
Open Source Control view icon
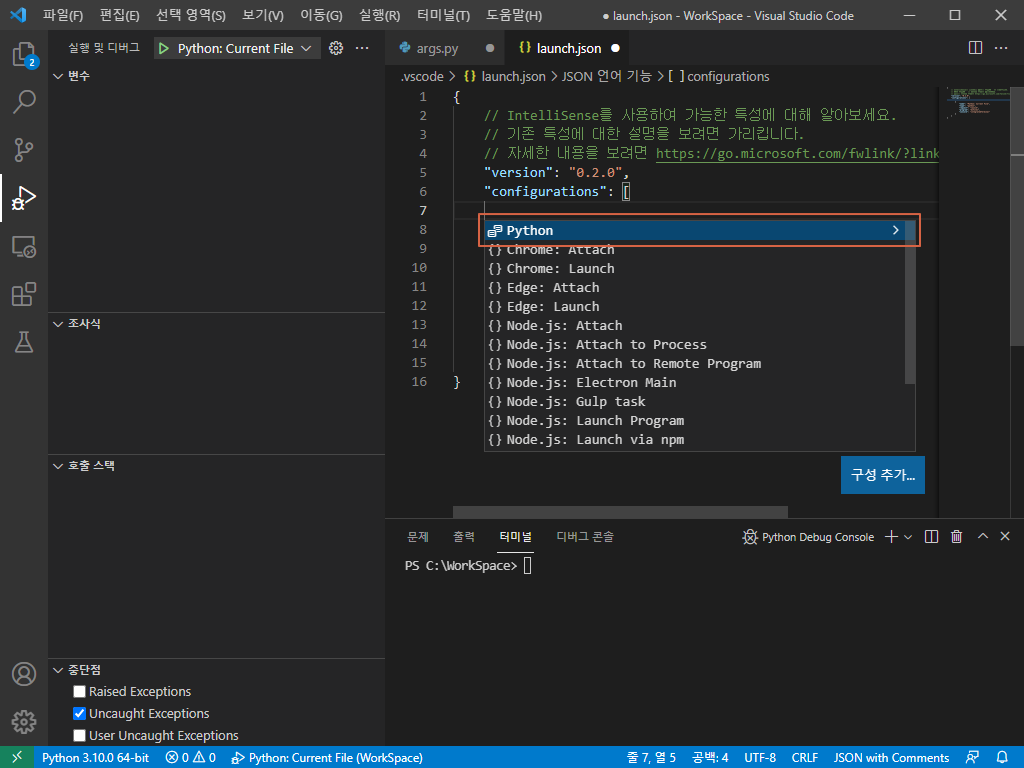tap(24, 150)
